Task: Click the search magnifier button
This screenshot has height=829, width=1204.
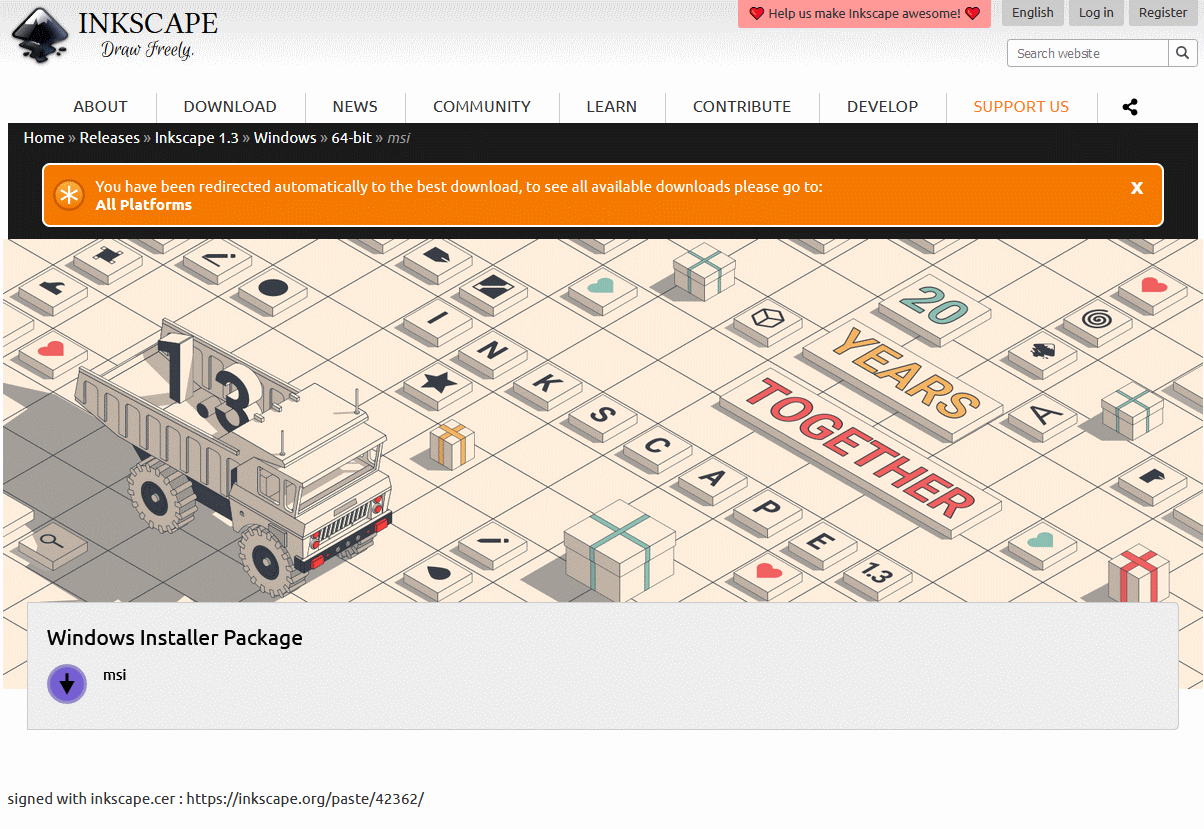Action: click(x=1182, y=53)
